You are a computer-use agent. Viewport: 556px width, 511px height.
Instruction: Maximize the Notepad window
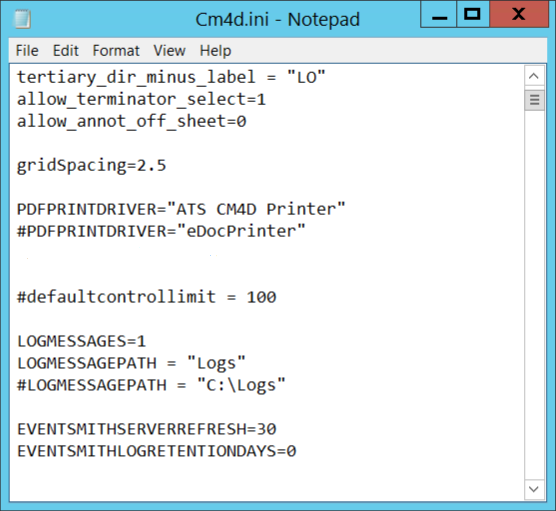(x=473, y=14)
